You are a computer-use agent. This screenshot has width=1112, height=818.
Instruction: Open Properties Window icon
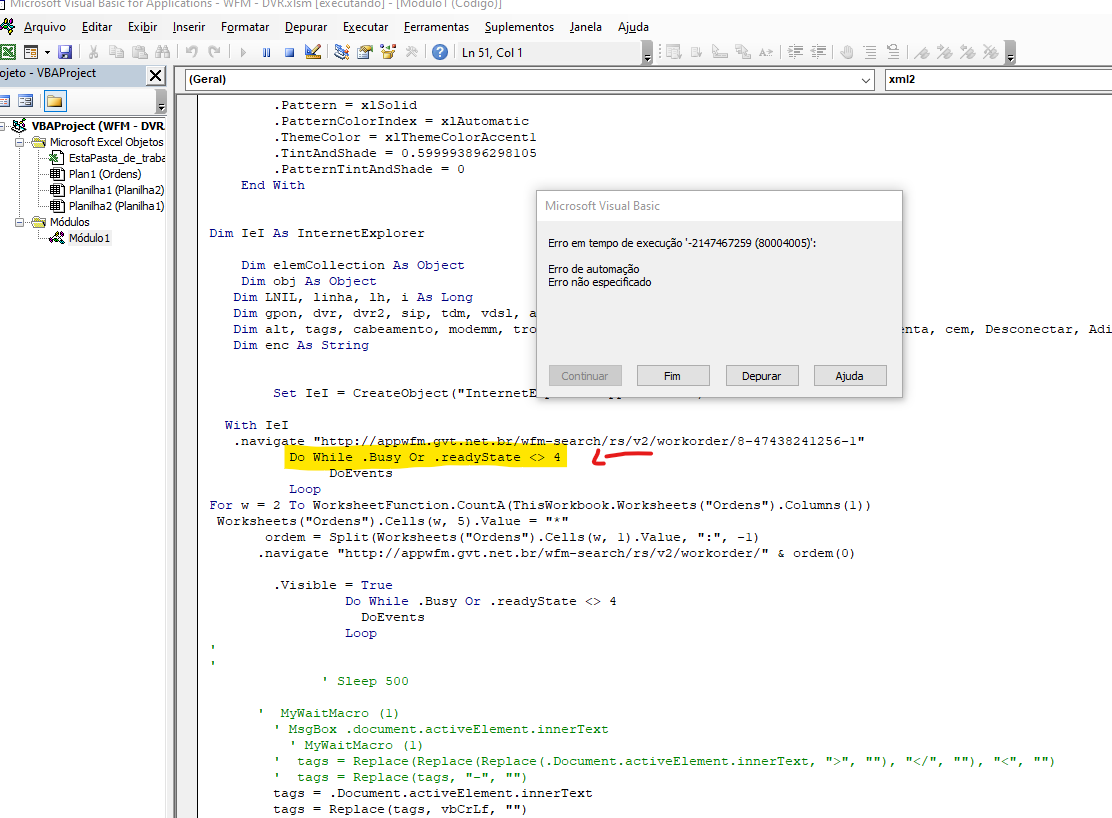coord(365,52)
